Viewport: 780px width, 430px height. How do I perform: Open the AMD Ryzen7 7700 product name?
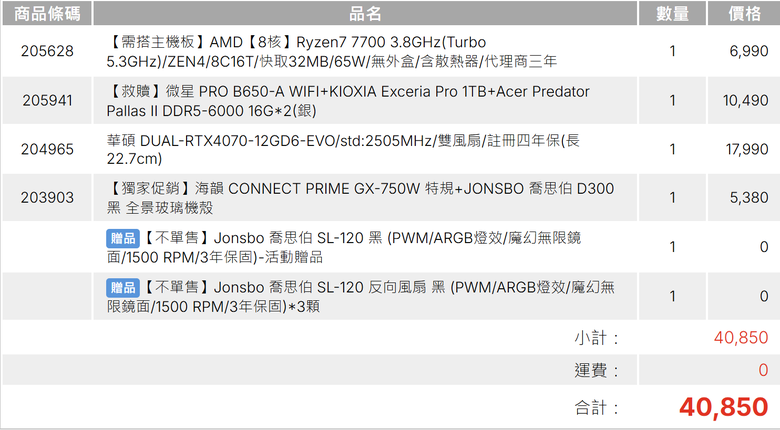(x=331, y=51)
